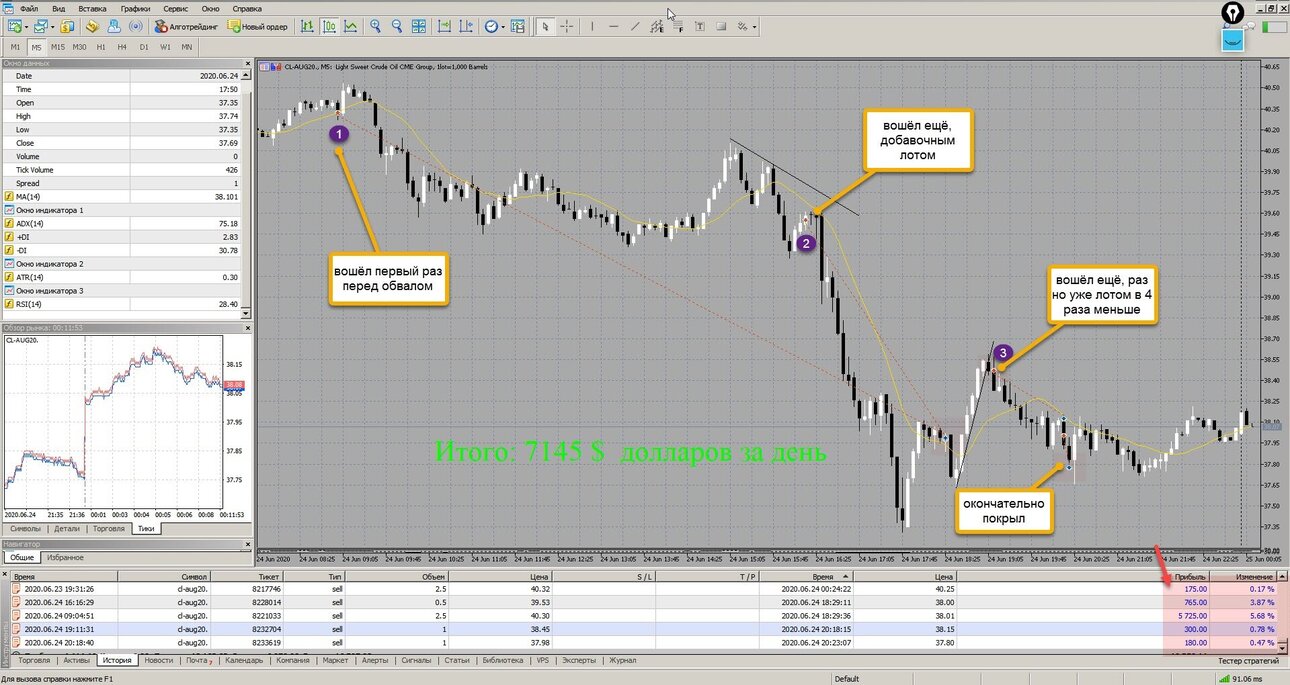1290x685 pixels.
Task: Show the Navigator panel icon
Action: point(114,27)
